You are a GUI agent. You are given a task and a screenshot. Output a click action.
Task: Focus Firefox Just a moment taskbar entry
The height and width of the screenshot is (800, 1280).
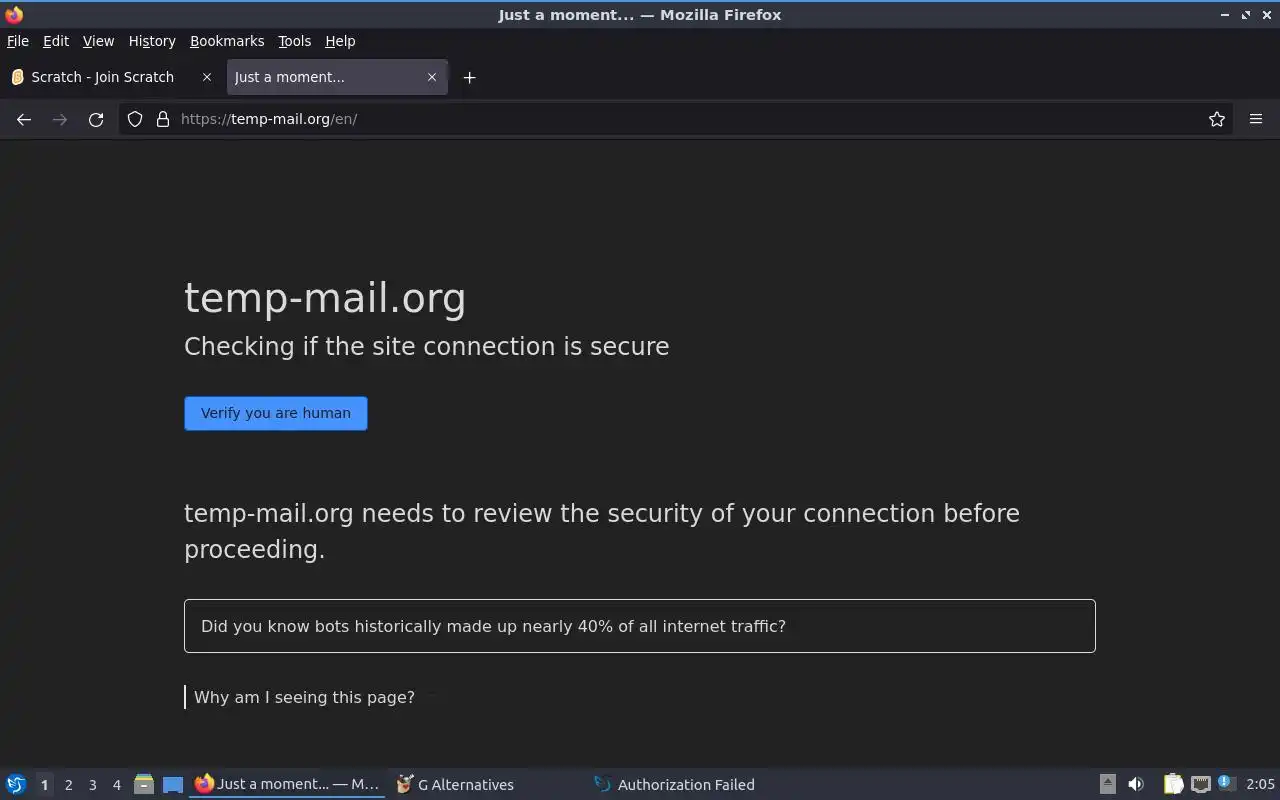point(287,785)
